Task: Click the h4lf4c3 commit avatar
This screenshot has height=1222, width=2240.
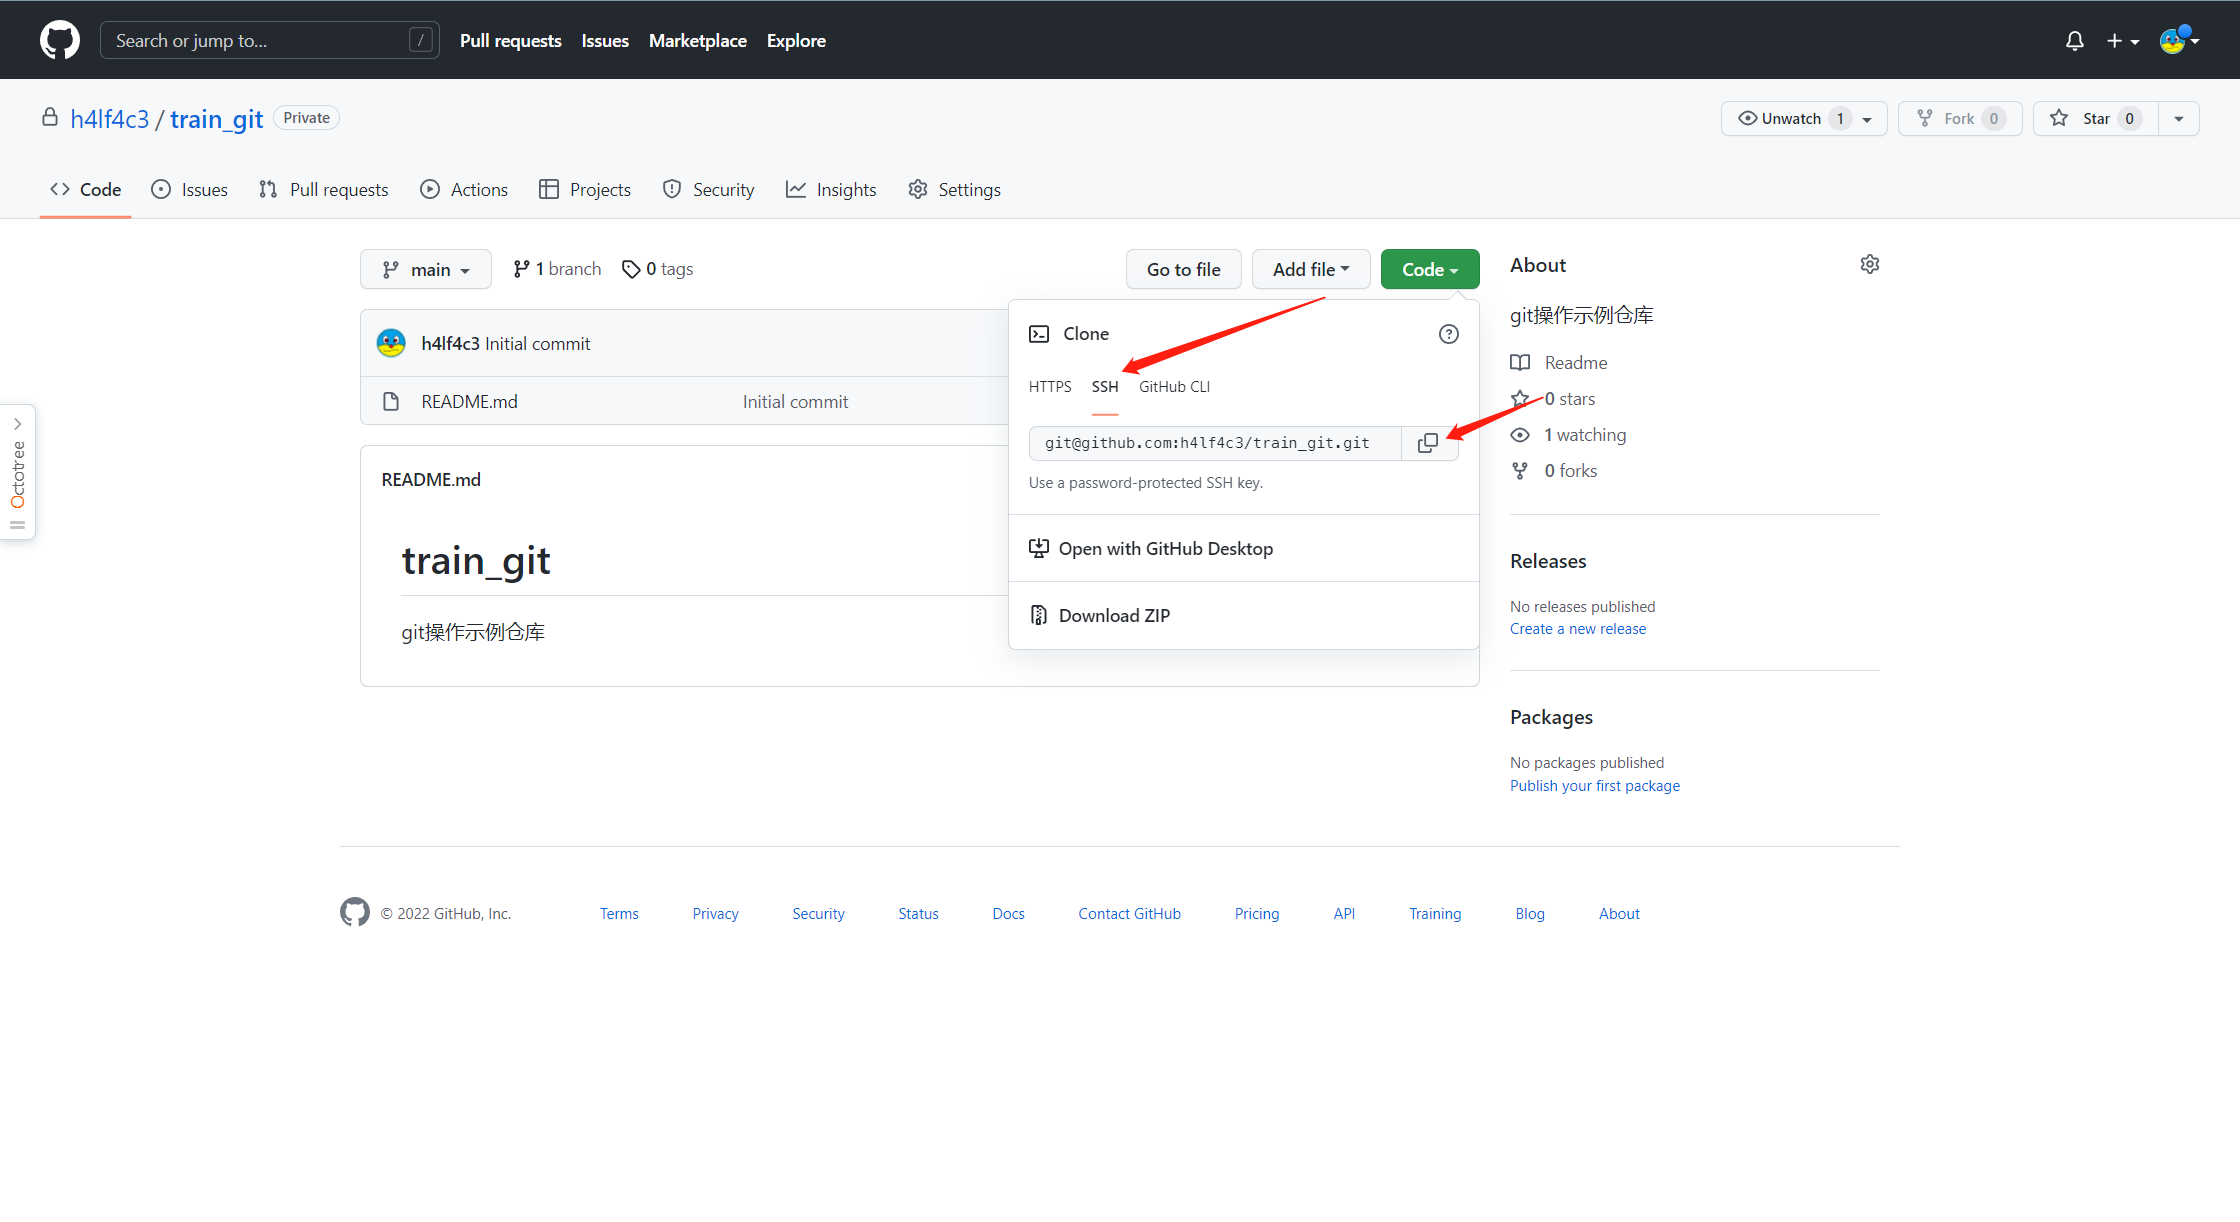Action: coord(391,343)
